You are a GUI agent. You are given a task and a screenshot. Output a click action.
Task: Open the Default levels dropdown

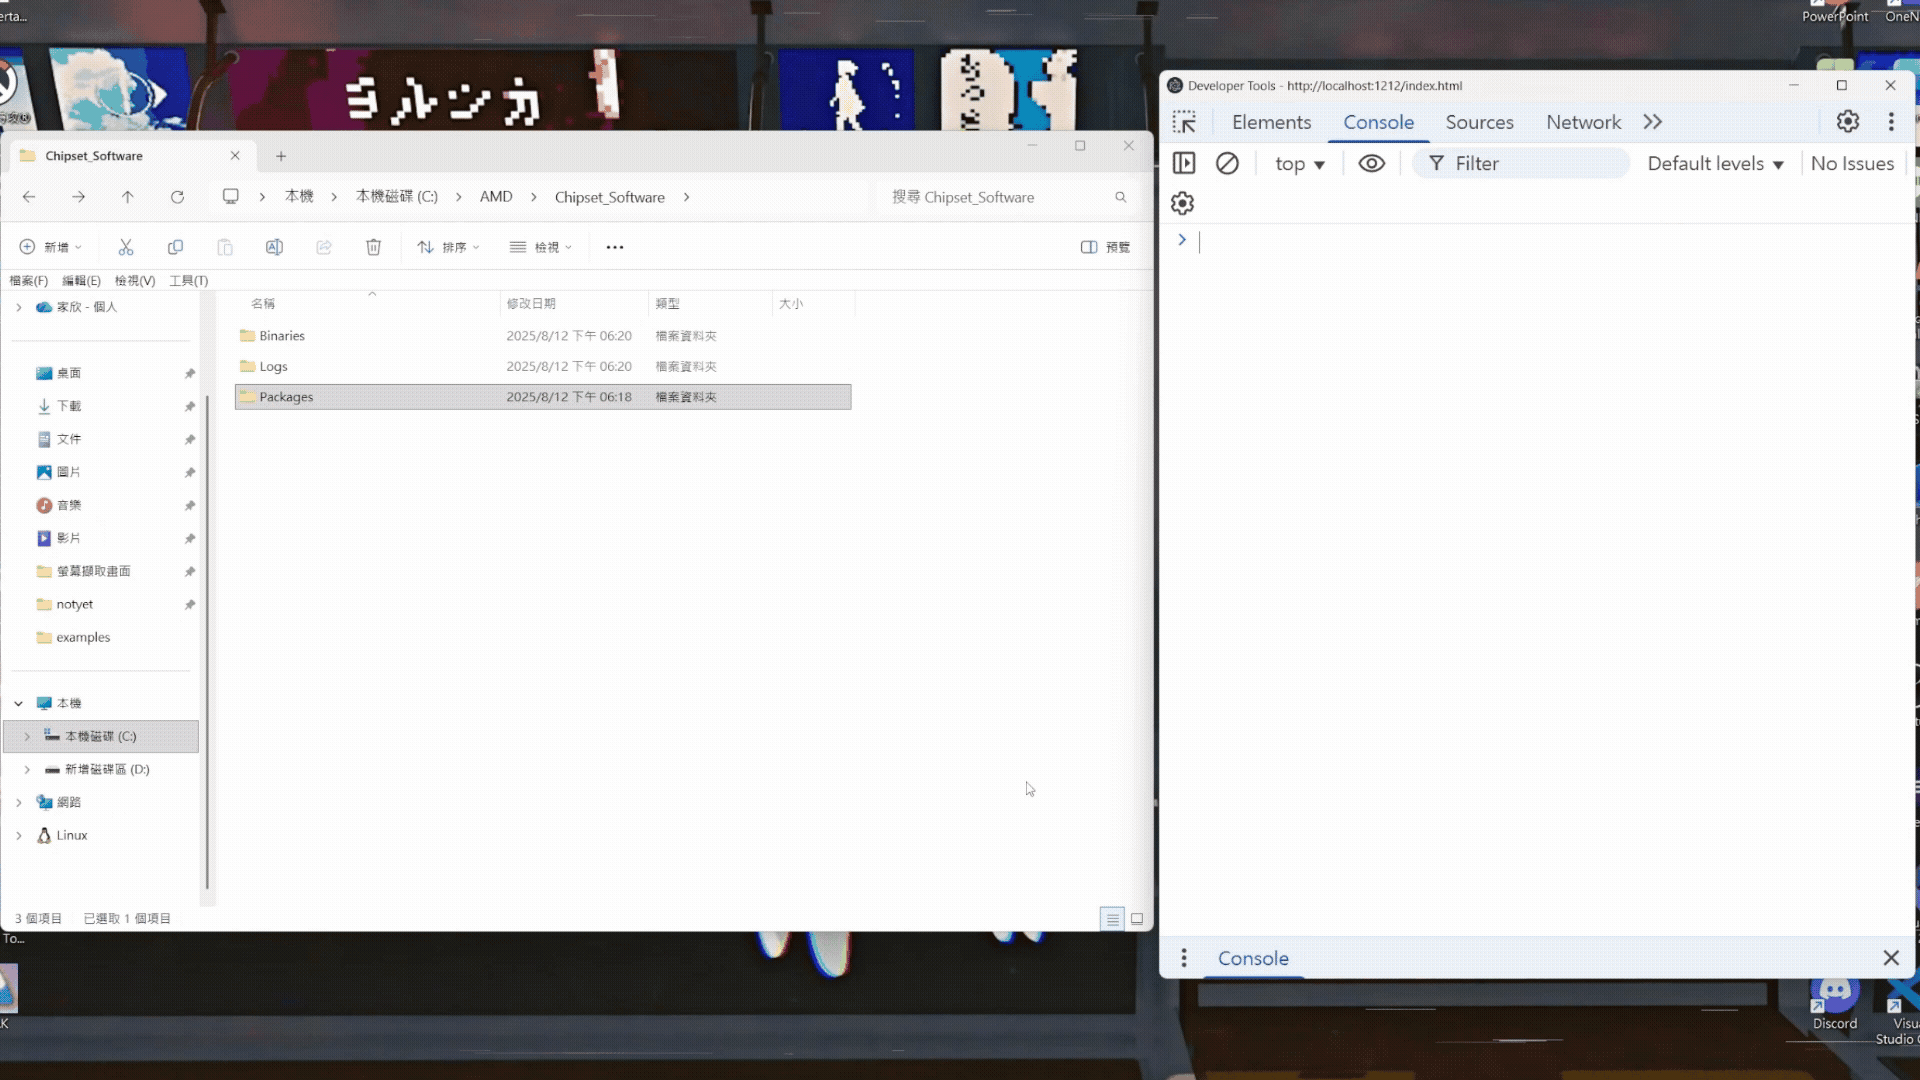[x=1714, y=163]
